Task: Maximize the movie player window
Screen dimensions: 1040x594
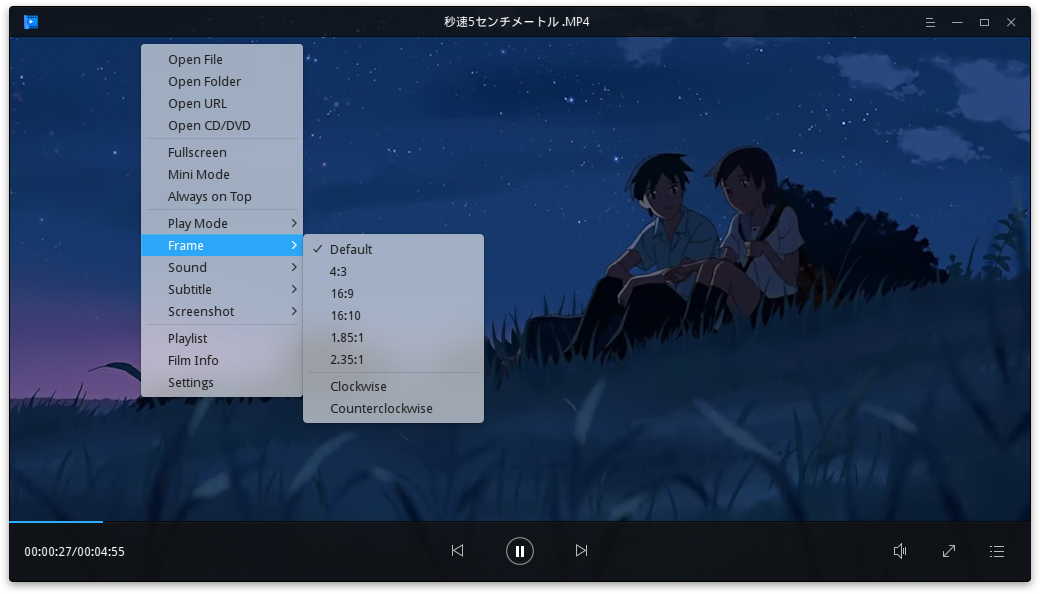Action: [984, 23]
